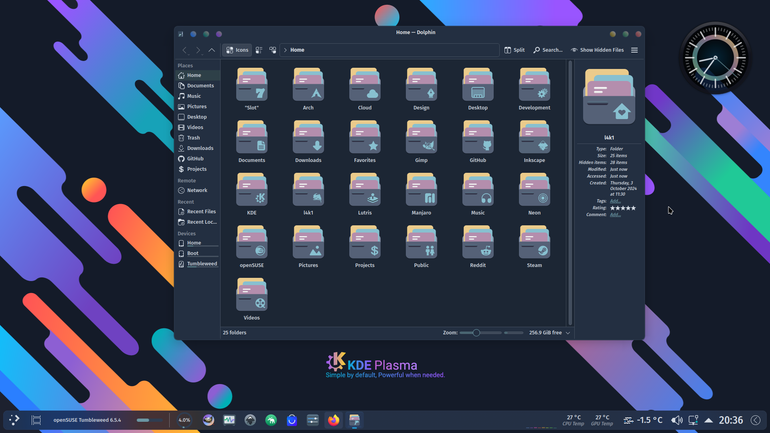Select the l4k1 folder icon
770x433 pixels.
click(308, 190)
